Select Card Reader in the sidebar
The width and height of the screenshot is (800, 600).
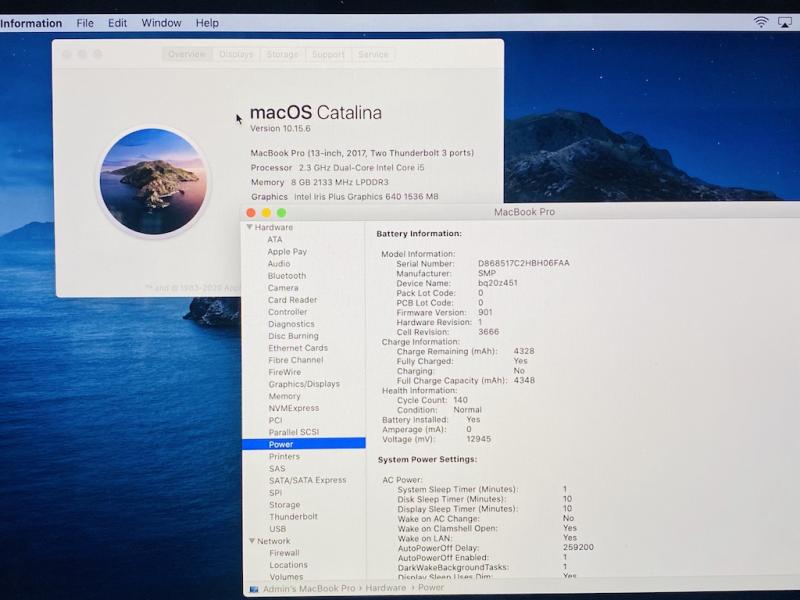pyautogui.click(x=292, y=300)
